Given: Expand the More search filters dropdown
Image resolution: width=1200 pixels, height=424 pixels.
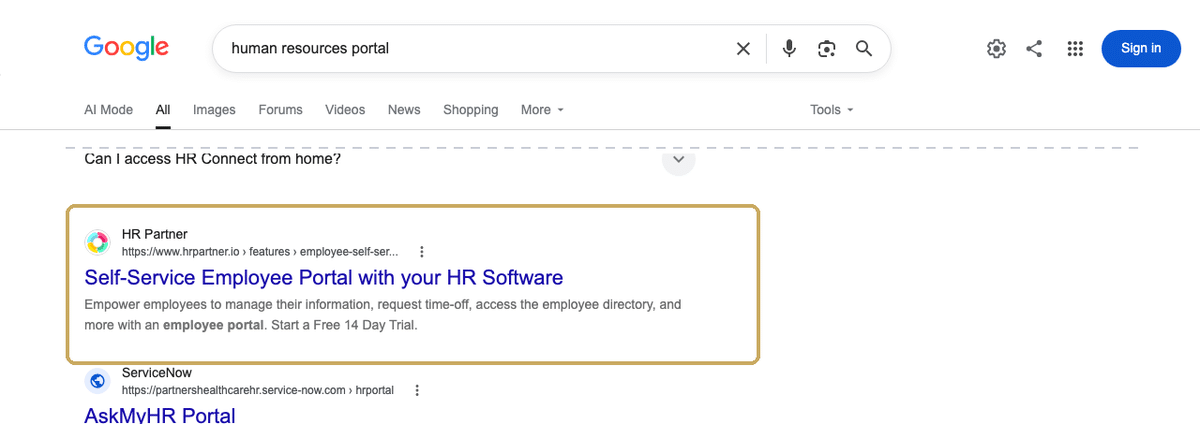Looking at the screenshot, I should pyautogui.click(x=542, y=110).
